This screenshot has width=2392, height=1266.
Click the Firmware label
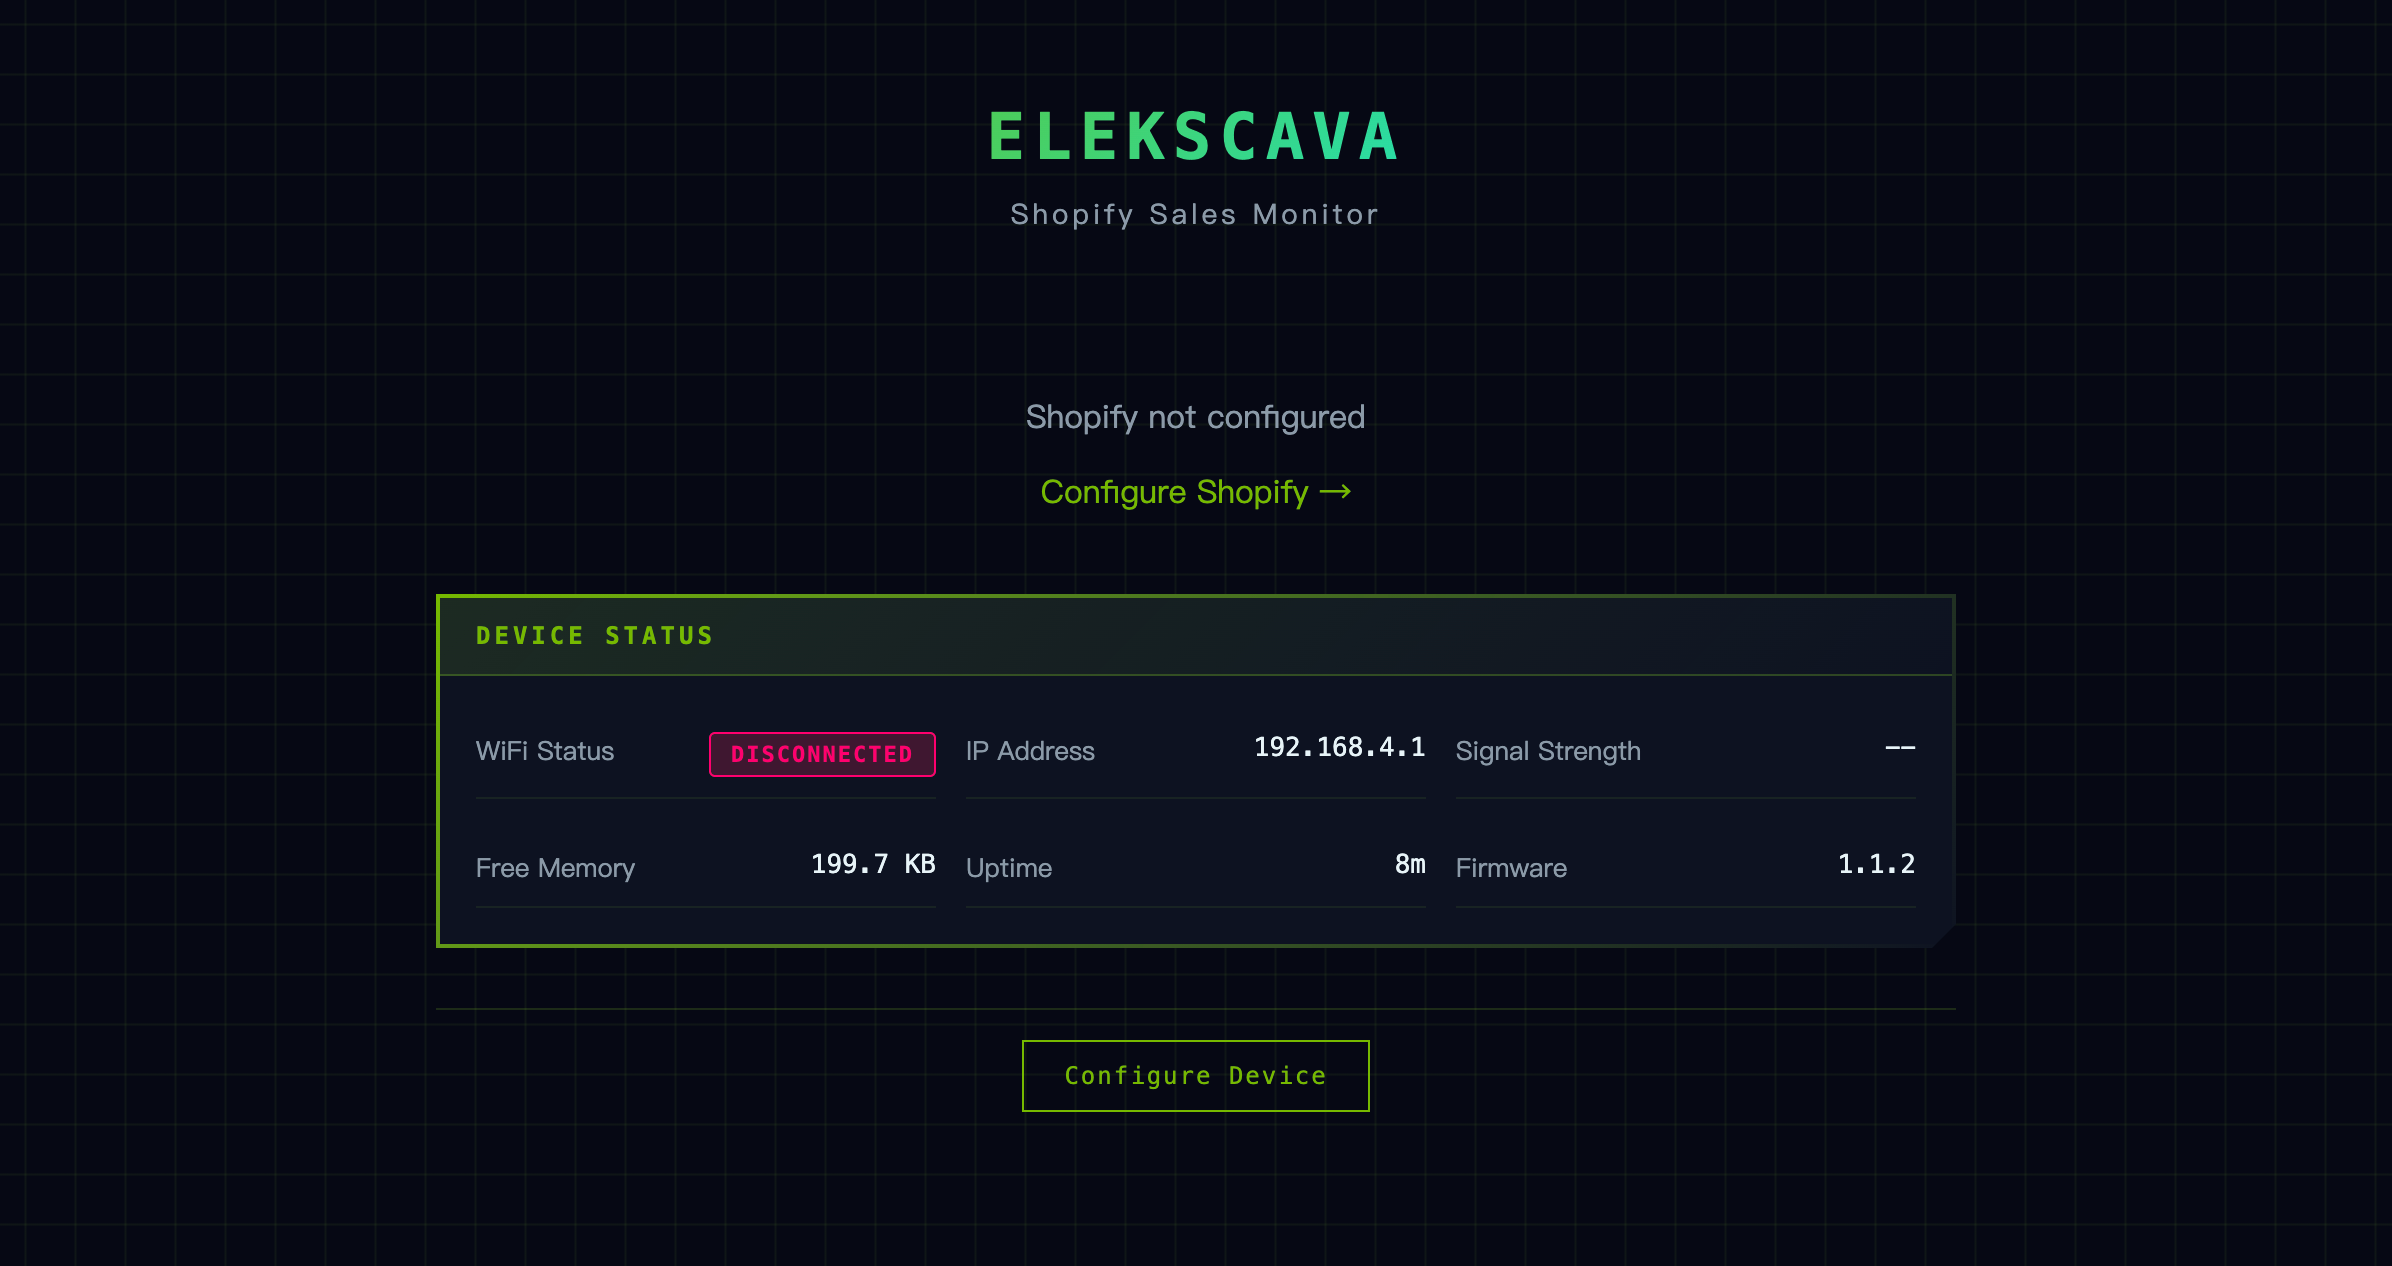point(1511,868)
